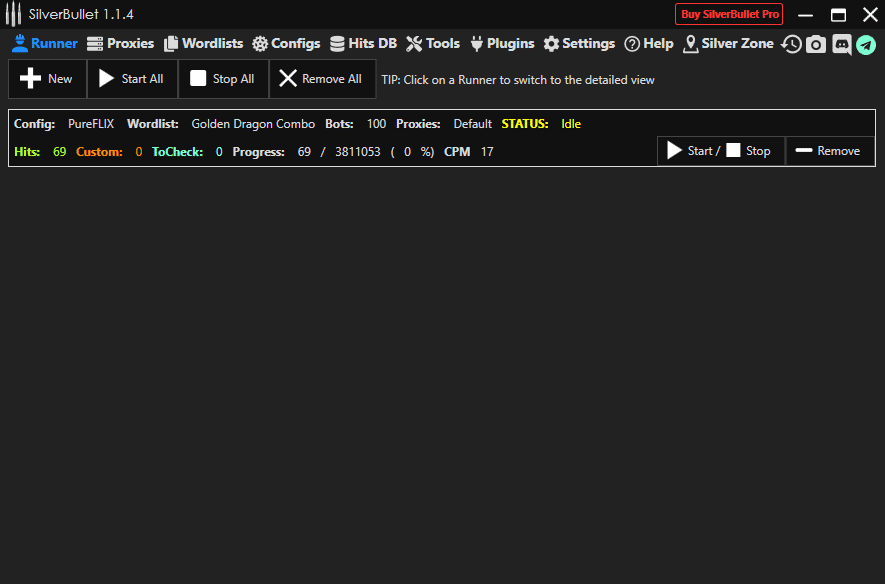Image resolution: width=885 pixels, height=584 pixels.
Task: Go to the Configs tab
Action: (x=286, y=43)
